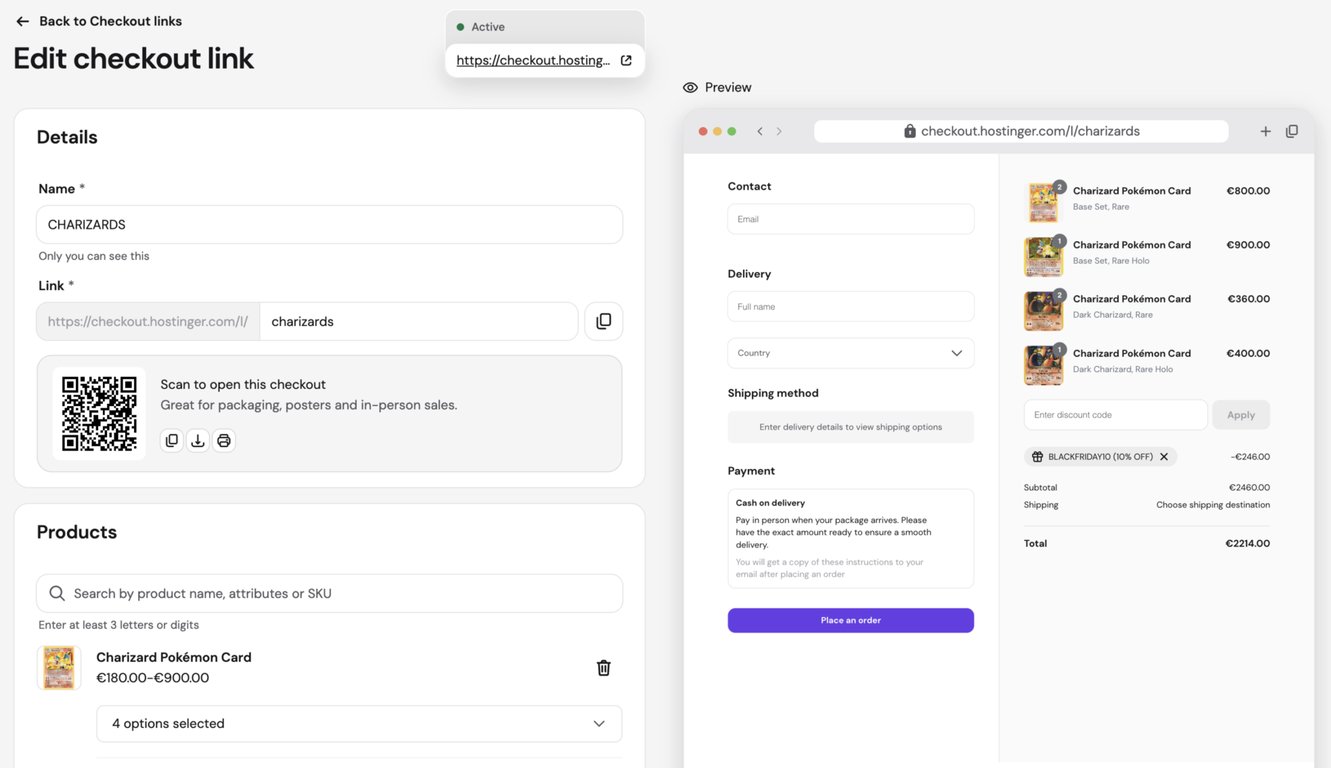The image size is (1331, 768).
Task: Click the back arrow beside Checkout links
Action: 22,21
